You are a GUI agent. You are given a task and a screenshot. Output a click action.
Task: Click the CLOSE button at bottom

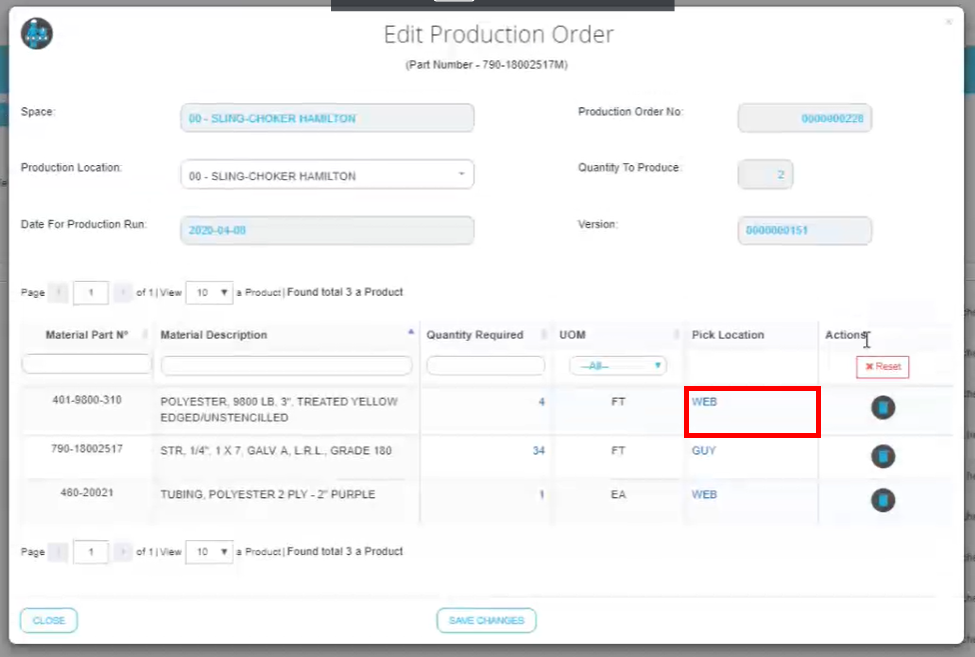click(x=49, y=621)
